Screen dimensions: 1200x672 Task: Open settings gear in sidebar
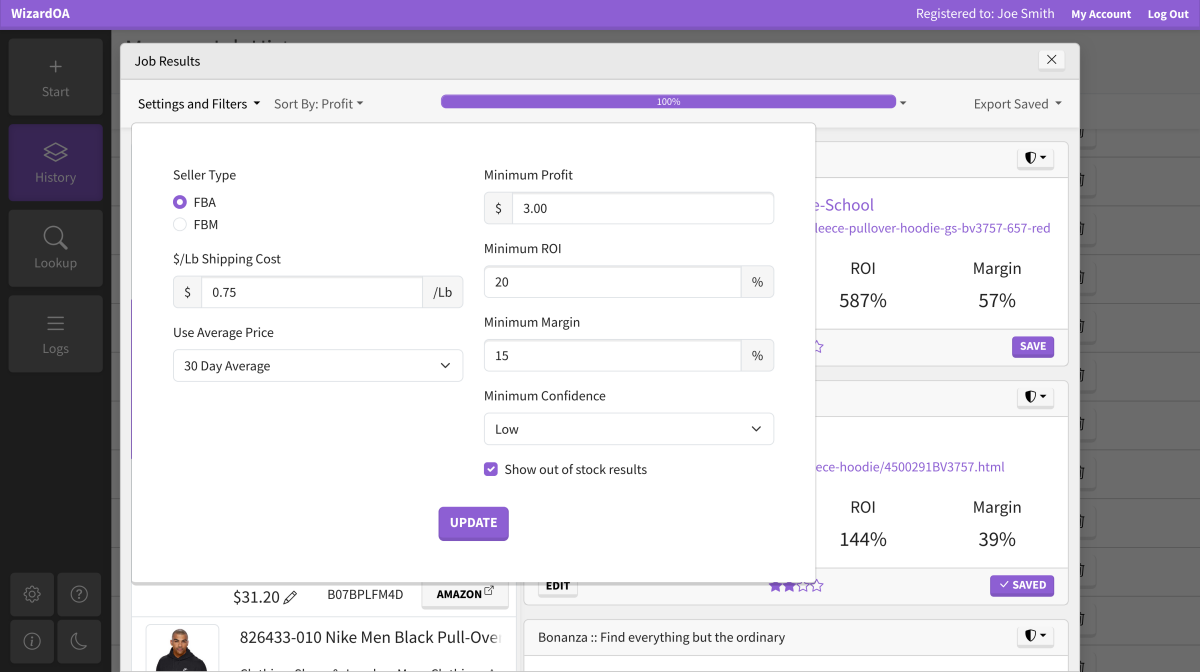(32, 594)
